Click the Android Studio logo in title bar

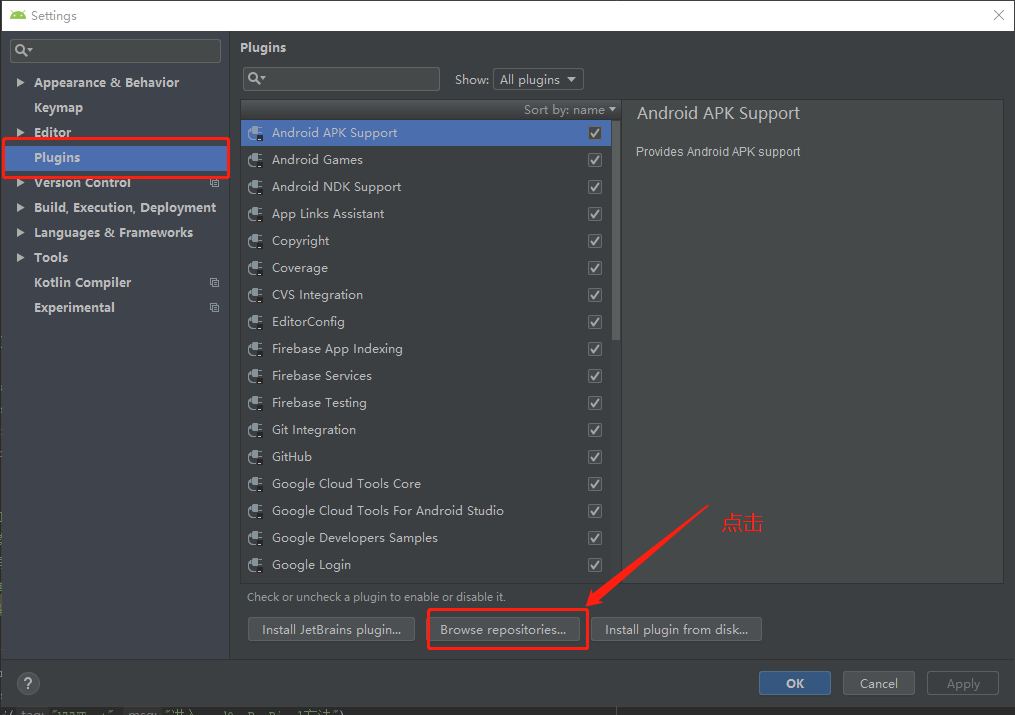click(18, 15)
